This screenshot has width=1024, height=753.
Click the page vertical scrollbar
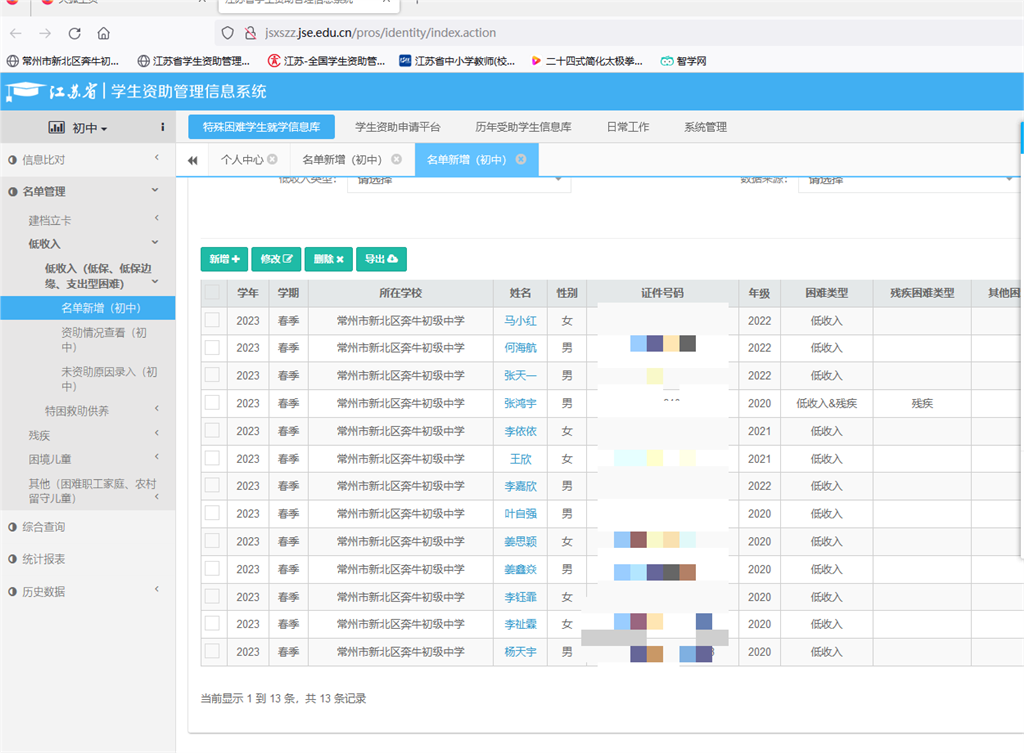click(x=1021, y=340)
